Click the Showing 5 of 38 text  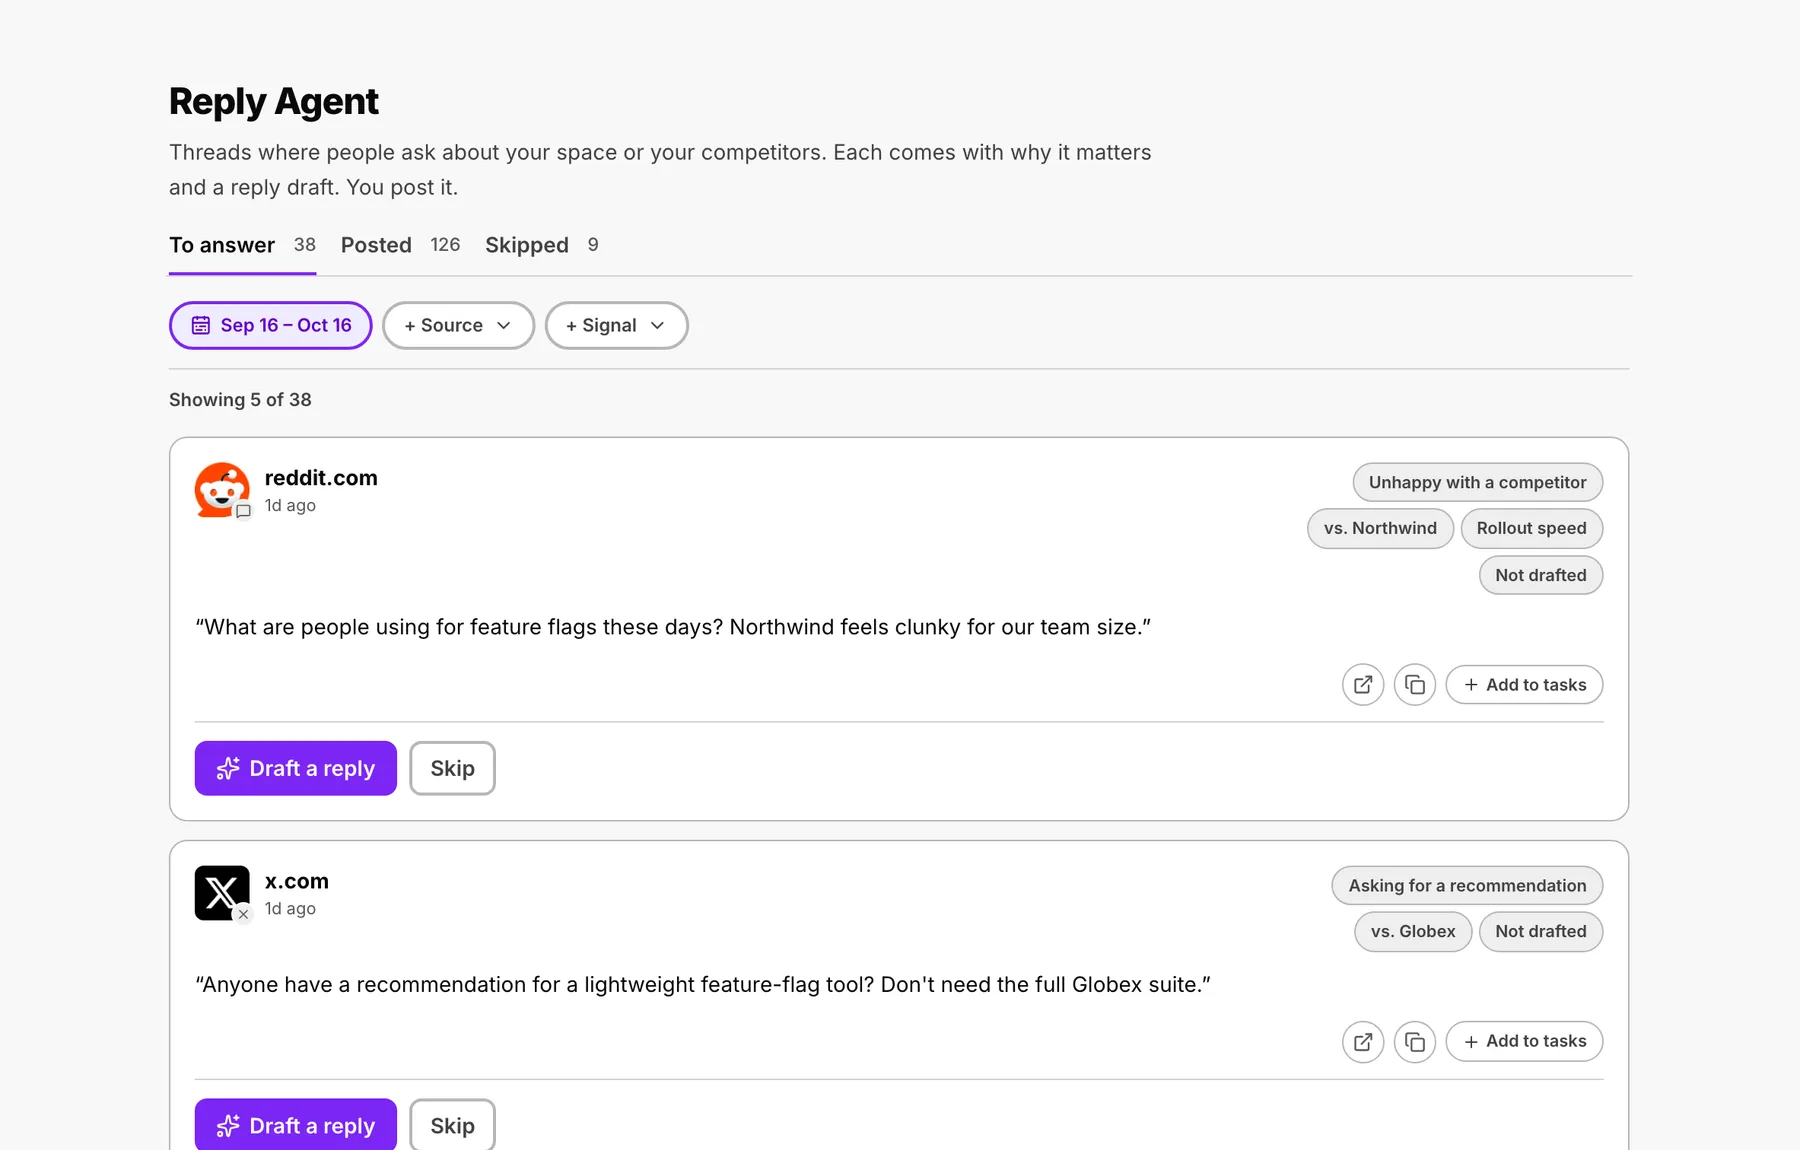(x=240, y=400)
